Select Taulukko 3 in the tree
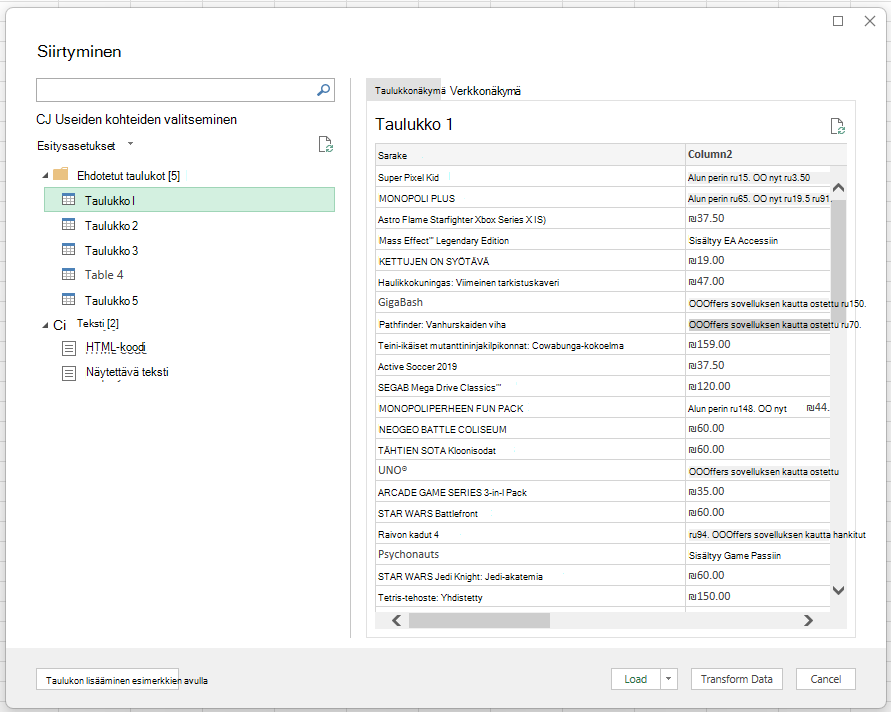This screenshot has width=891, height=712. coord(111,251)
